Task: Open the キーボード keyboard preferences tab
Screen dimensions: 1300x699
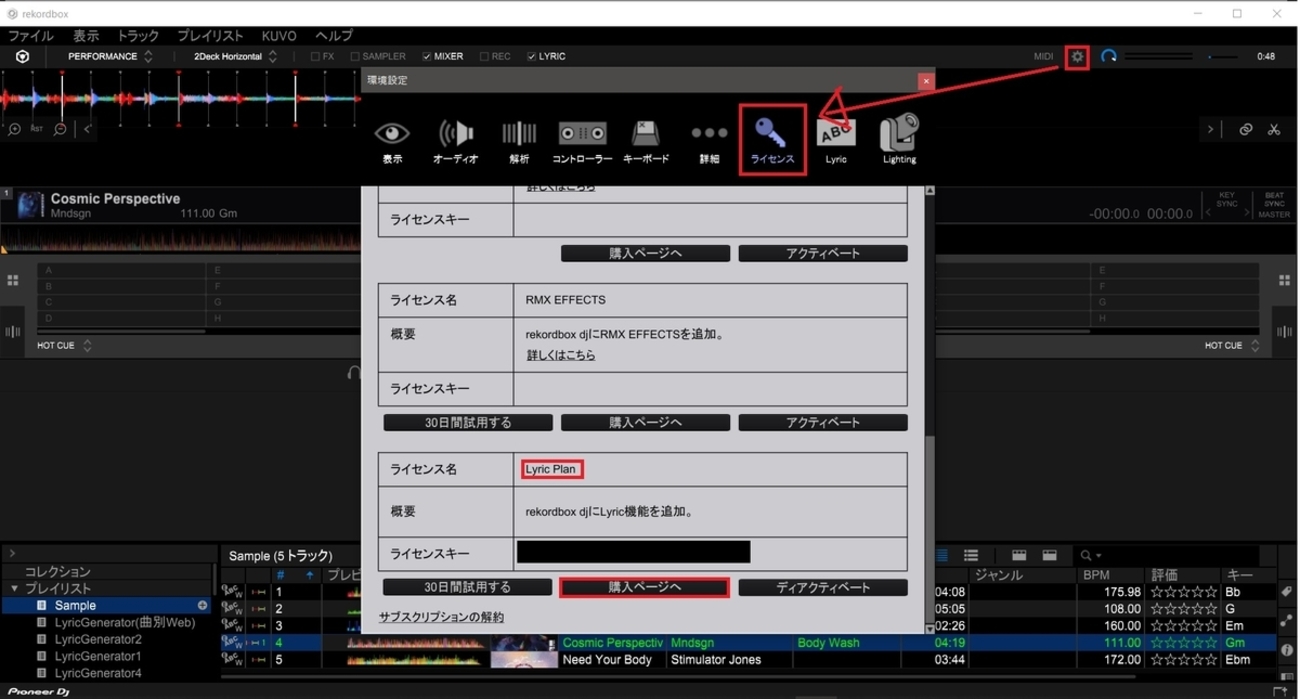Action: coord(646,140)
